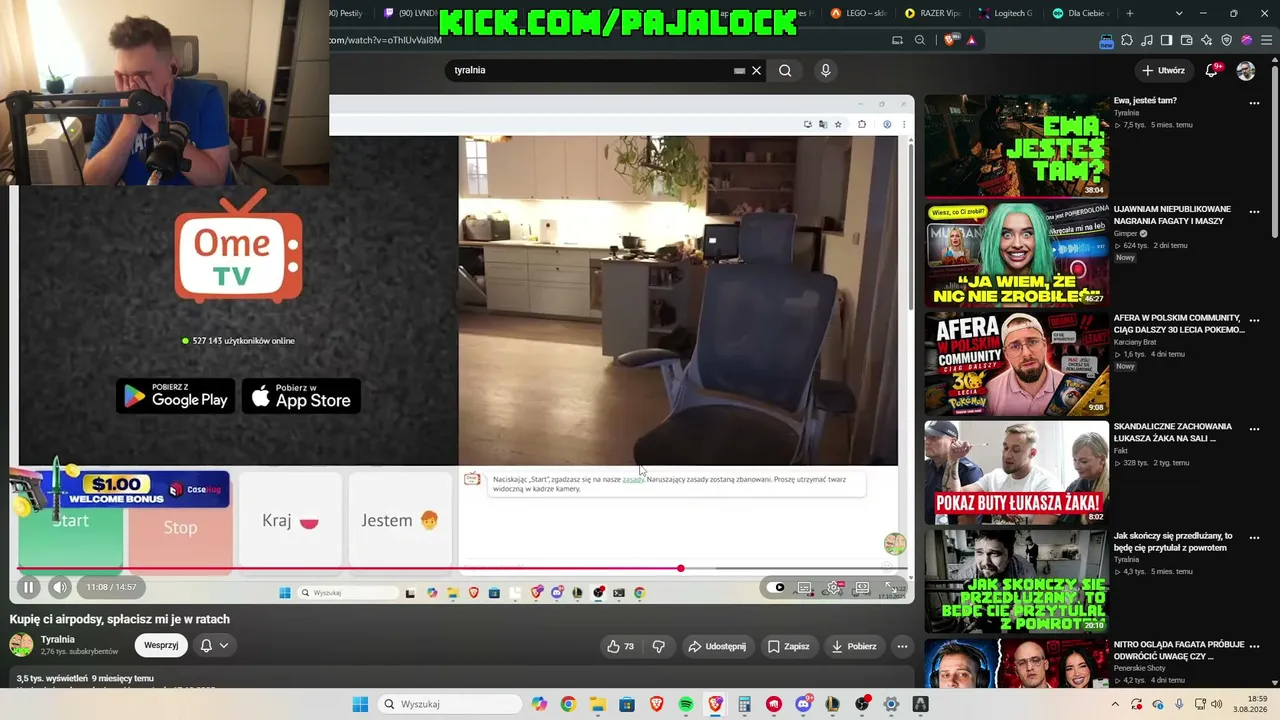
Task: Expand the notification bell dropdown for Tyralnia
Action: (214, 645)
